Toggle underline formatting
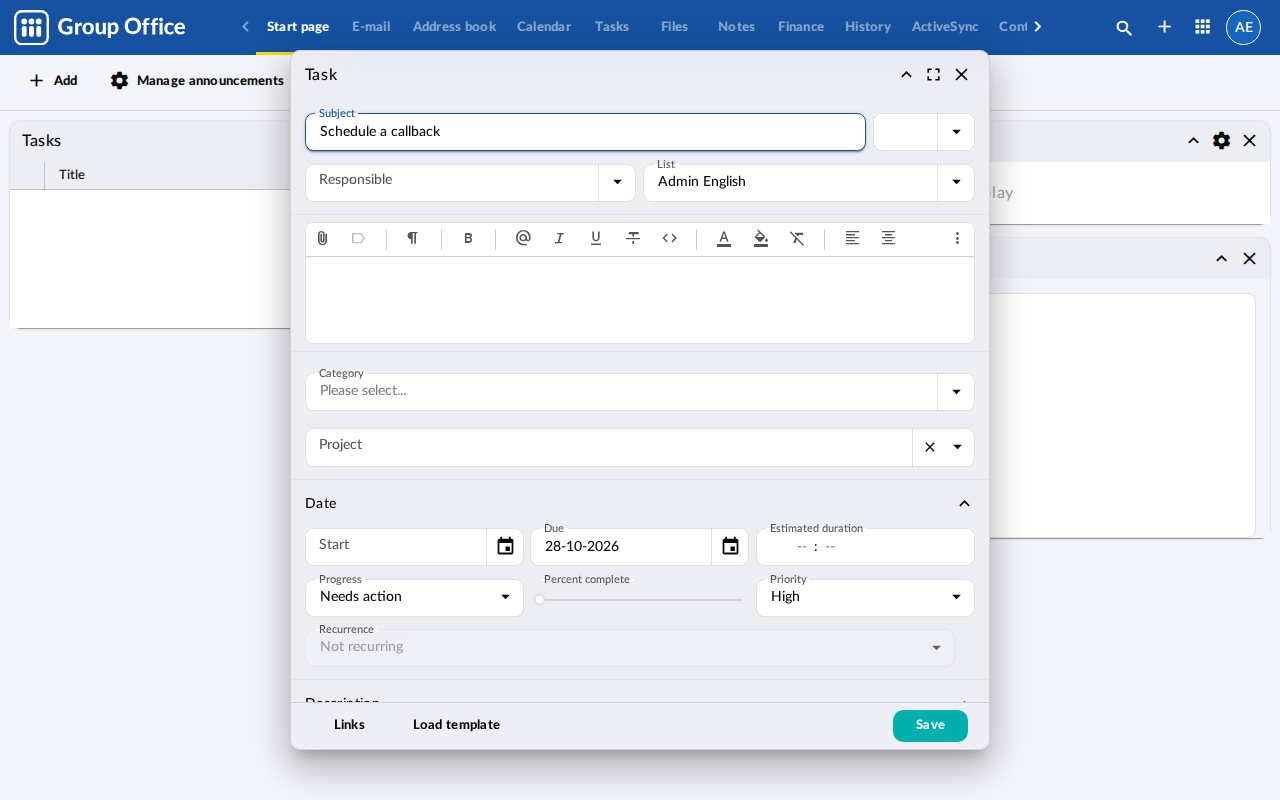The image size is (1280, 800). tap(596, 238)
